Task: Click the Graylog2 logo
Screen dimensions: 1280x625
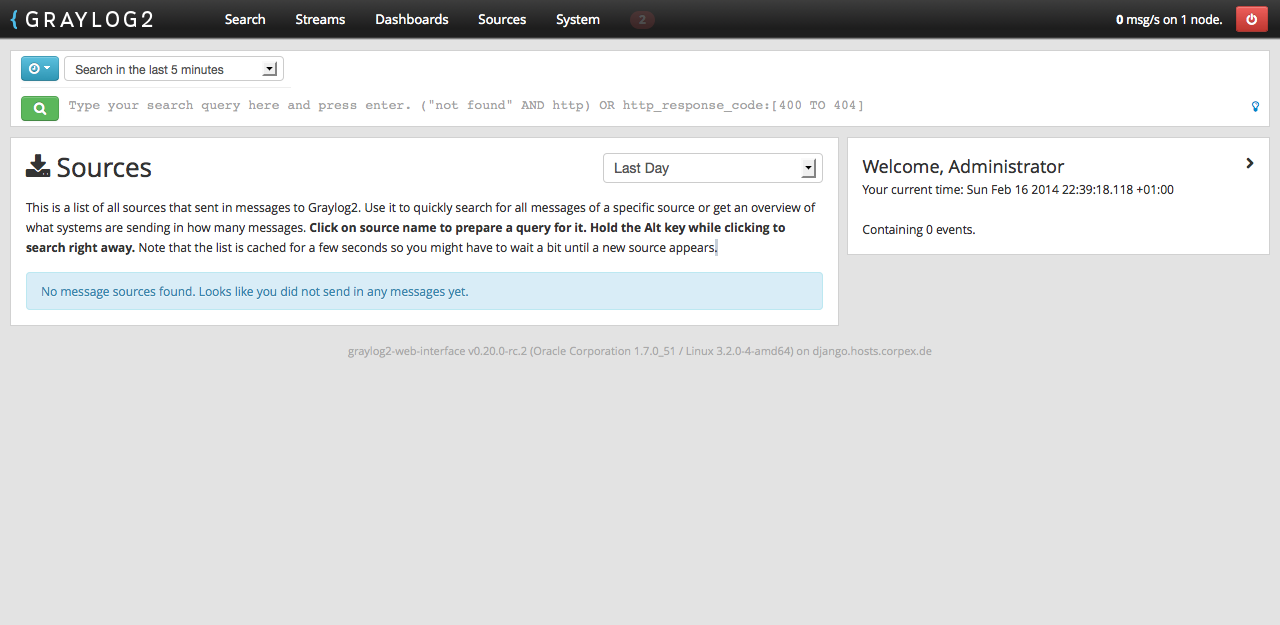Action: (82, 19)
